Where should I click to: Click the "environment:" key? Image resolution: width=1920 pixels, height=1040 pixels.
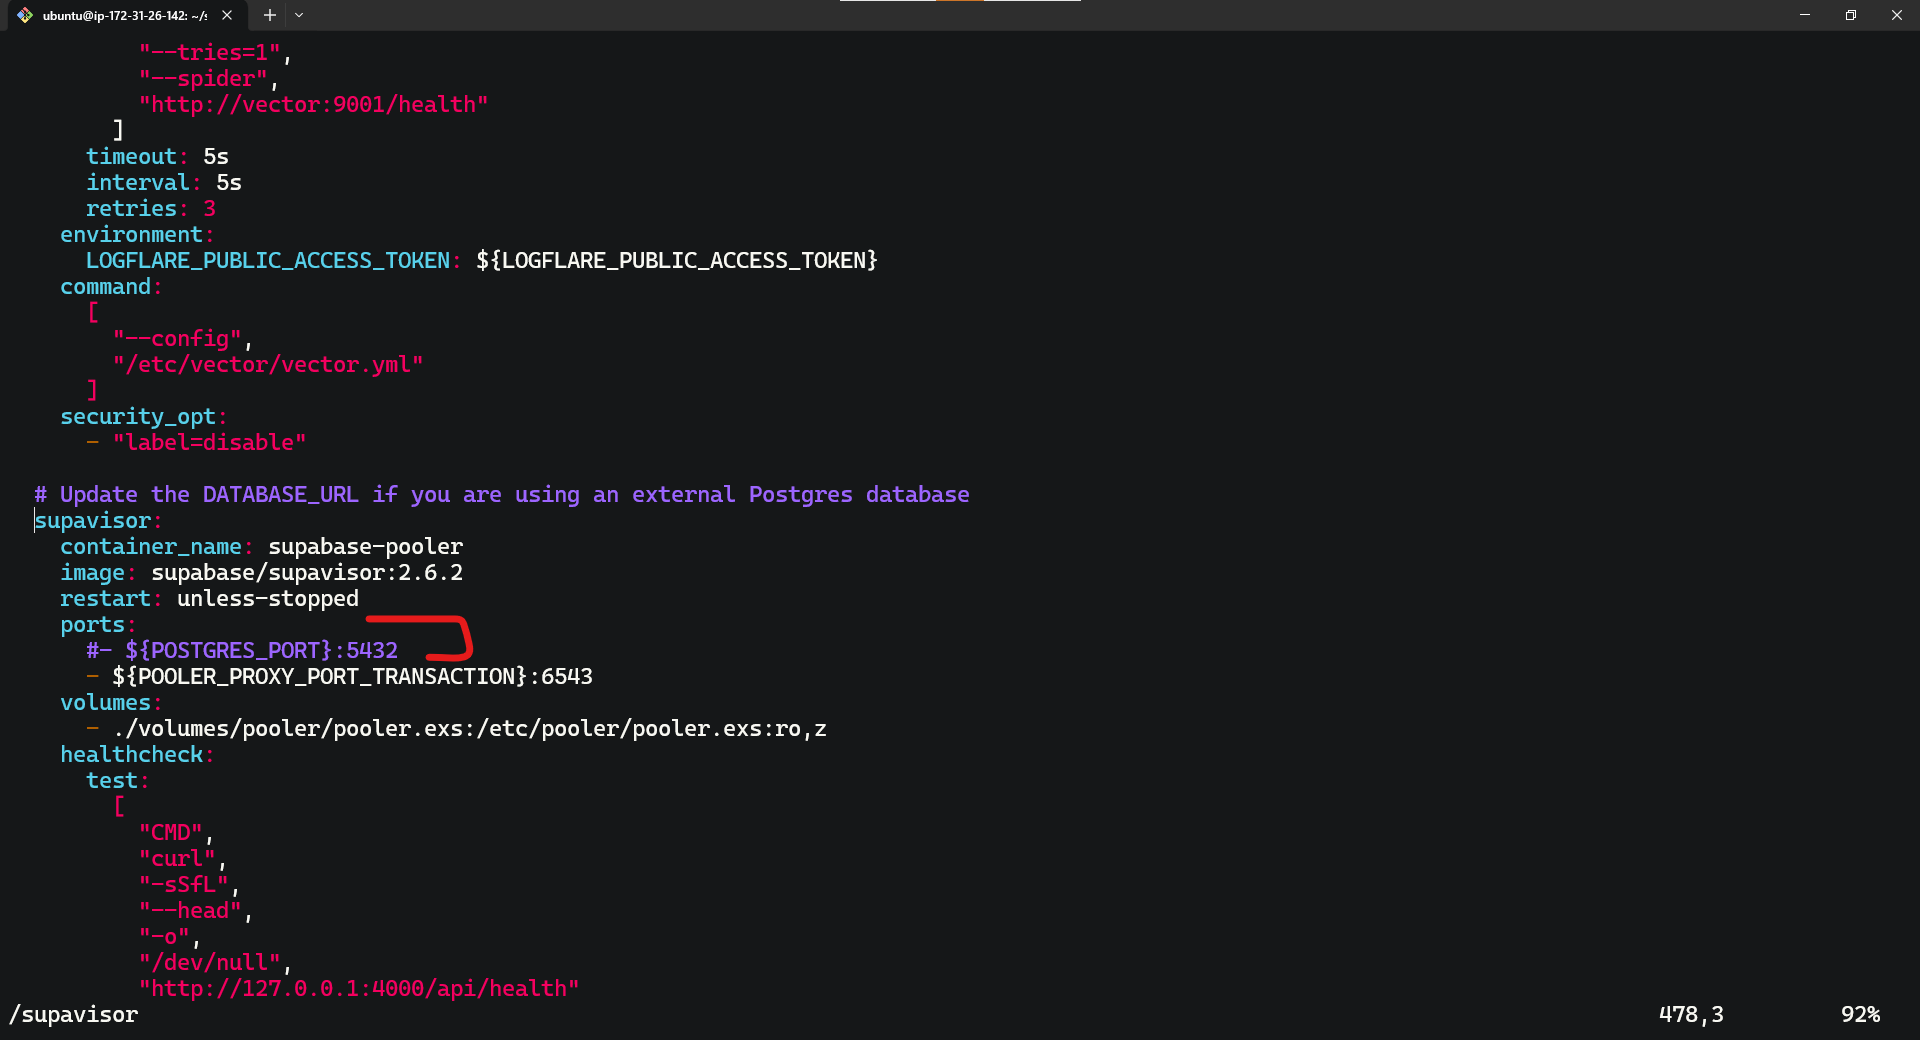point(138,235)
